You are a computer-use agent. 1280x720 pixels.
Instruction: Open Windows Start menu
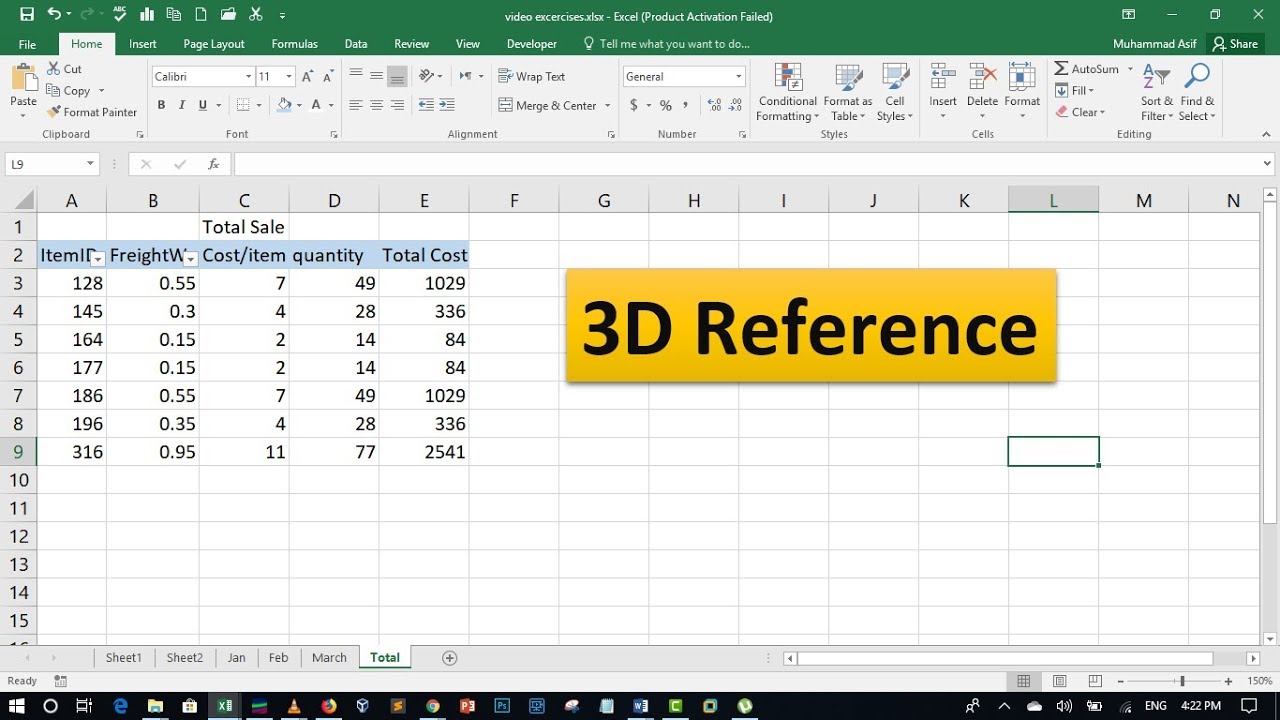(x=17, y=705)
